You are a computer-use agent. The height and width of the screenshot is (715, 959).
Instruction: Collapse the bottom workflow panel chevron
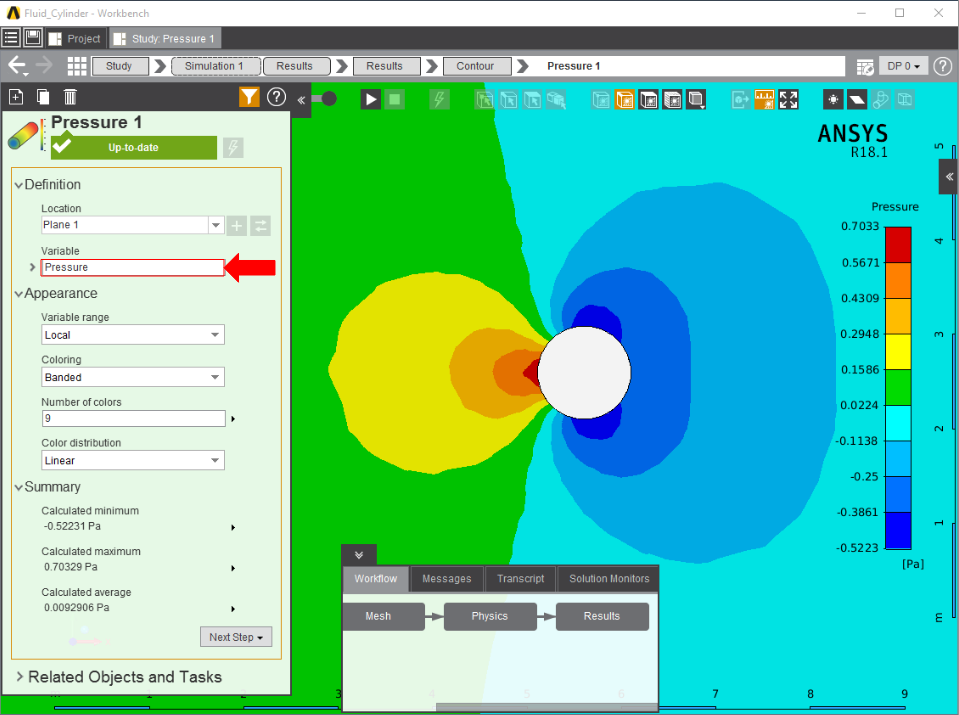pyautogui.click(x=359, y=555)
